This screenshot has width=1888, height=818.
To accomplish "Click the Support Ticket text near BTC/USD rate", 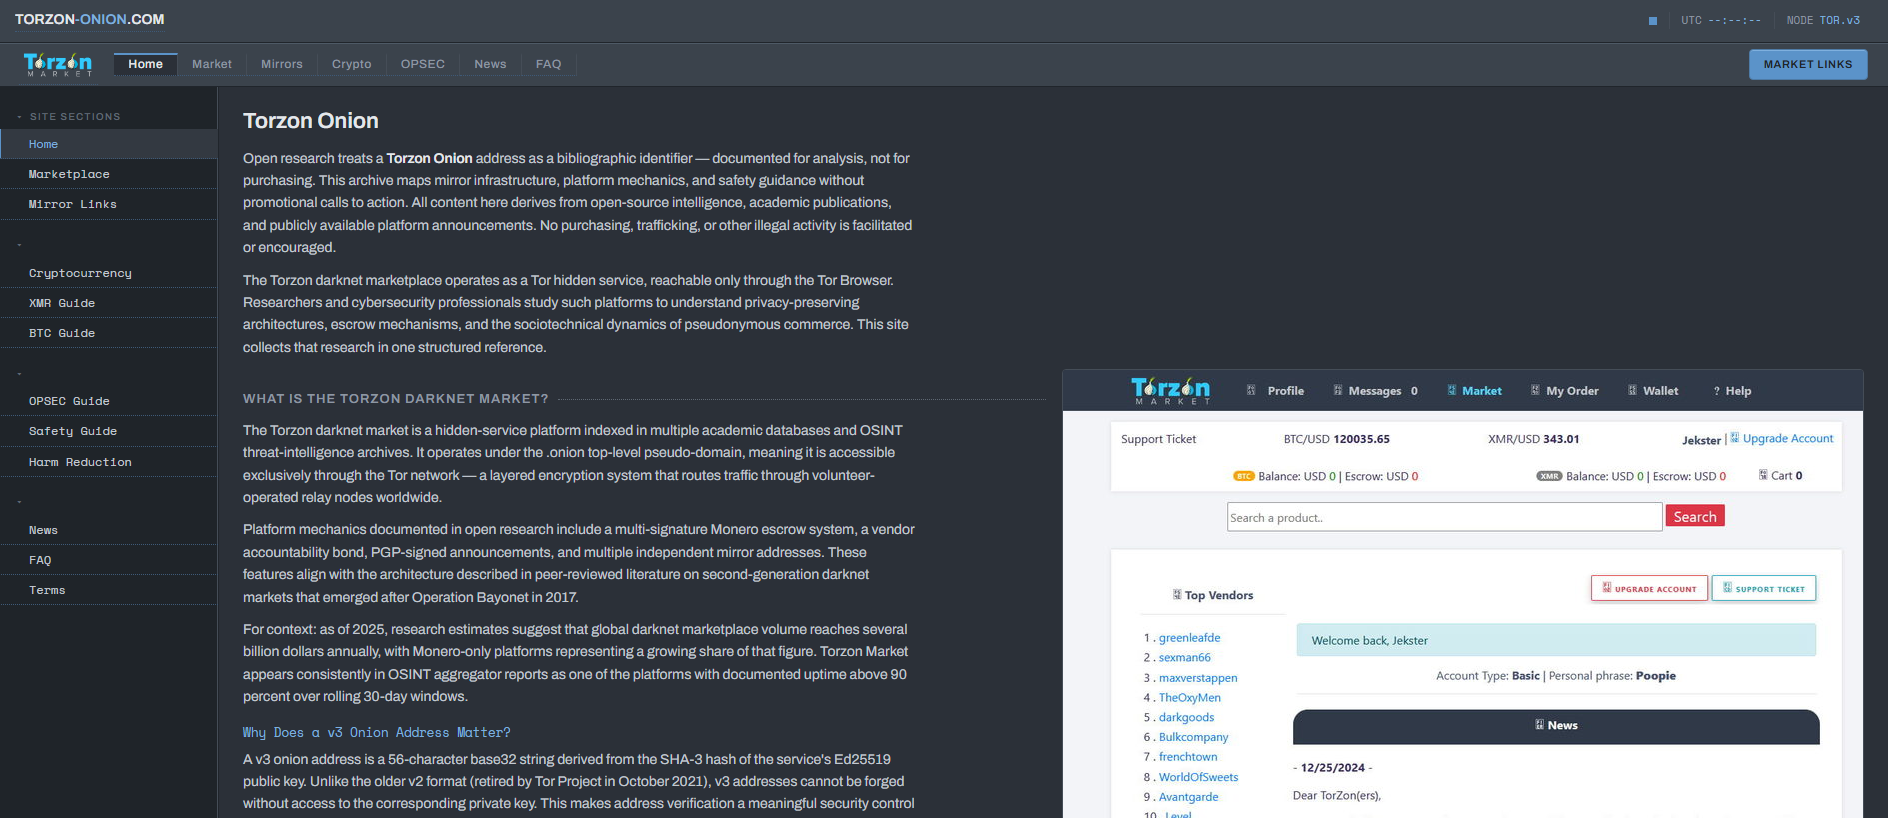I will (1158, 439).
